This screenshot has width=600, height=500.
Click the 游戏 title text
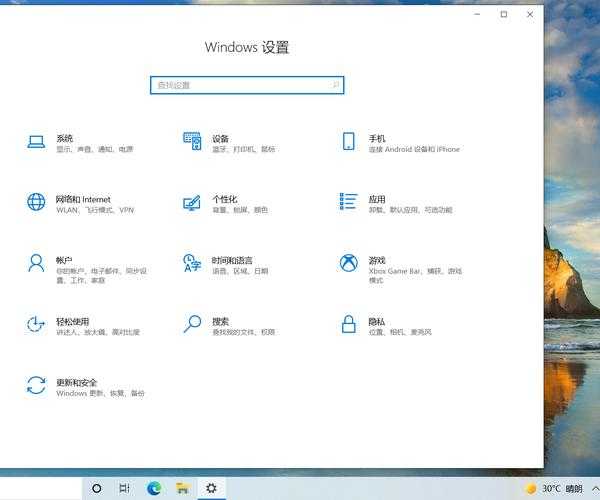(377, 261)
